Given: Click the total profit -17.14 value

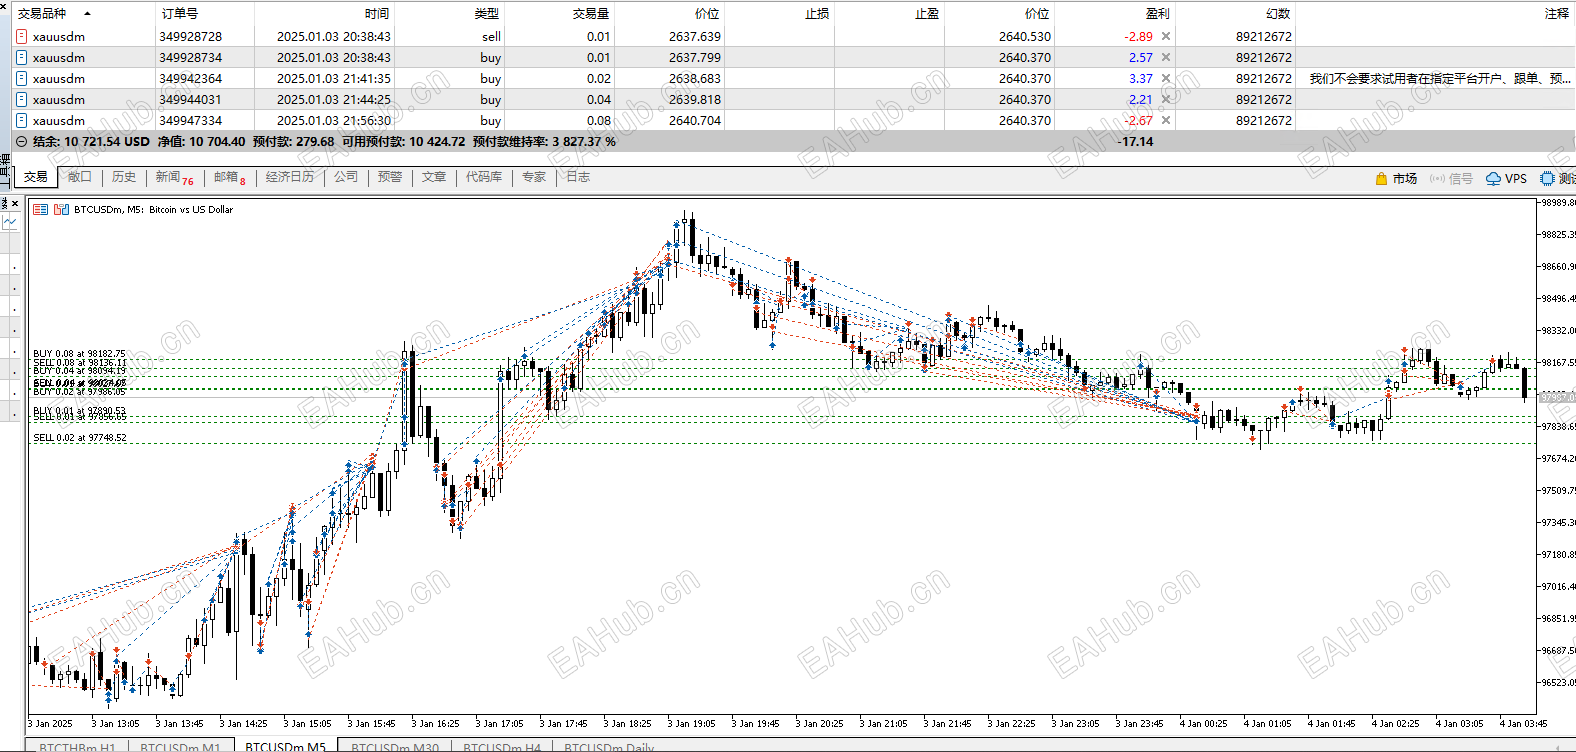Looking at the screenshot, I should click(x=1136, y=142).
